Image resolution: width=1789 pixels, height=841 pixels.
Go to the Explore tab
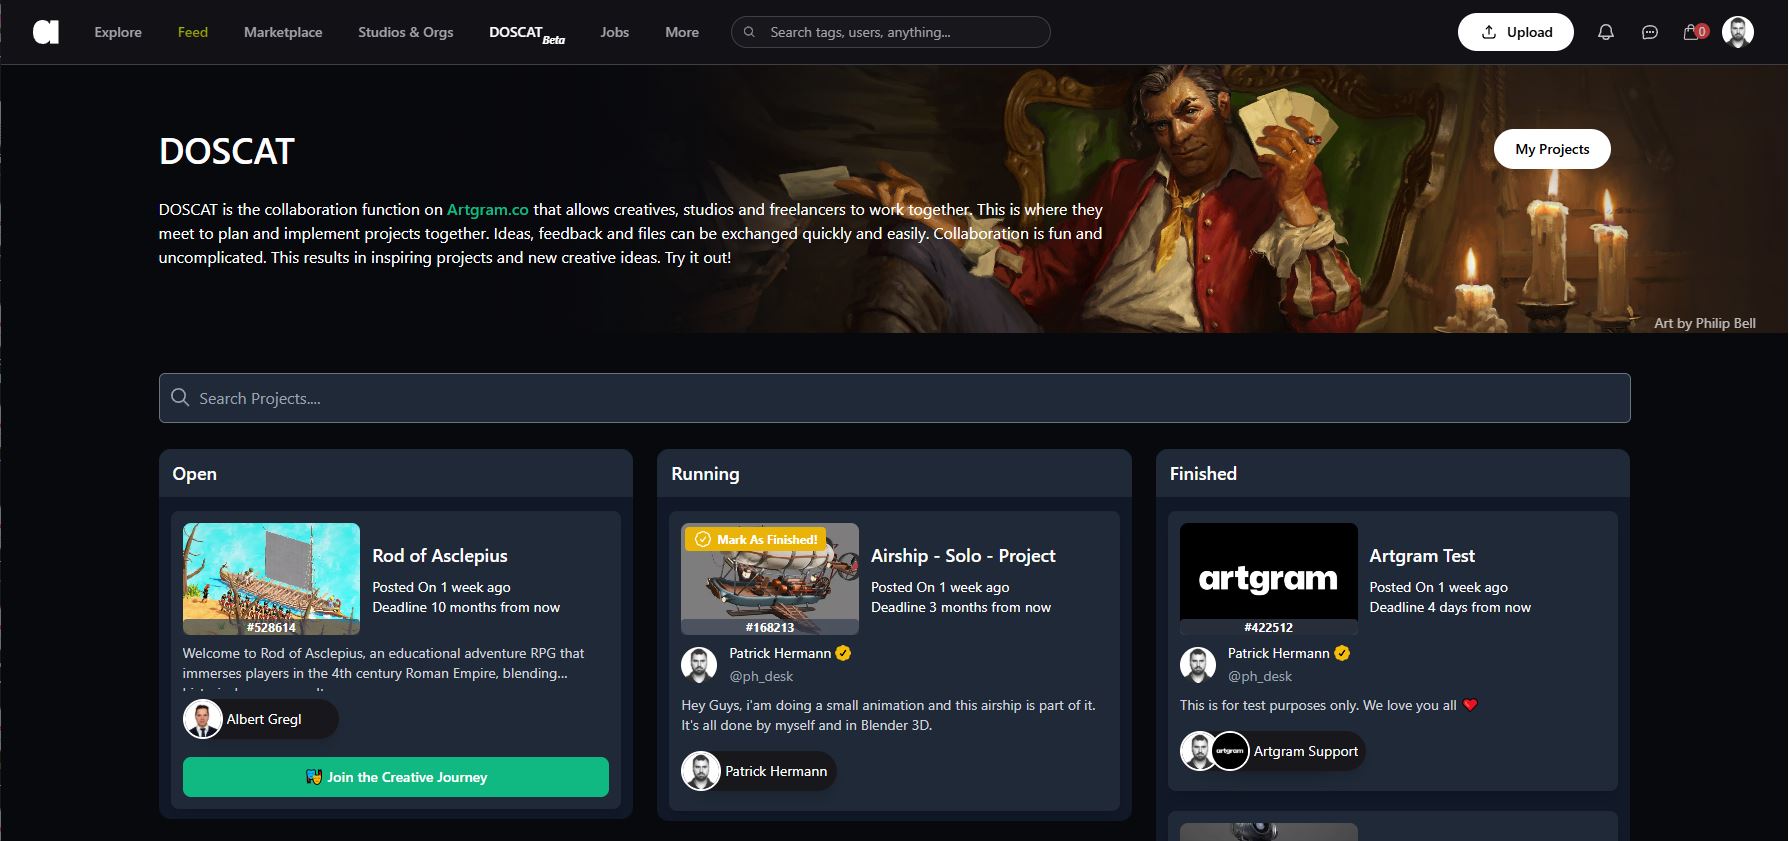coord(118,32)
